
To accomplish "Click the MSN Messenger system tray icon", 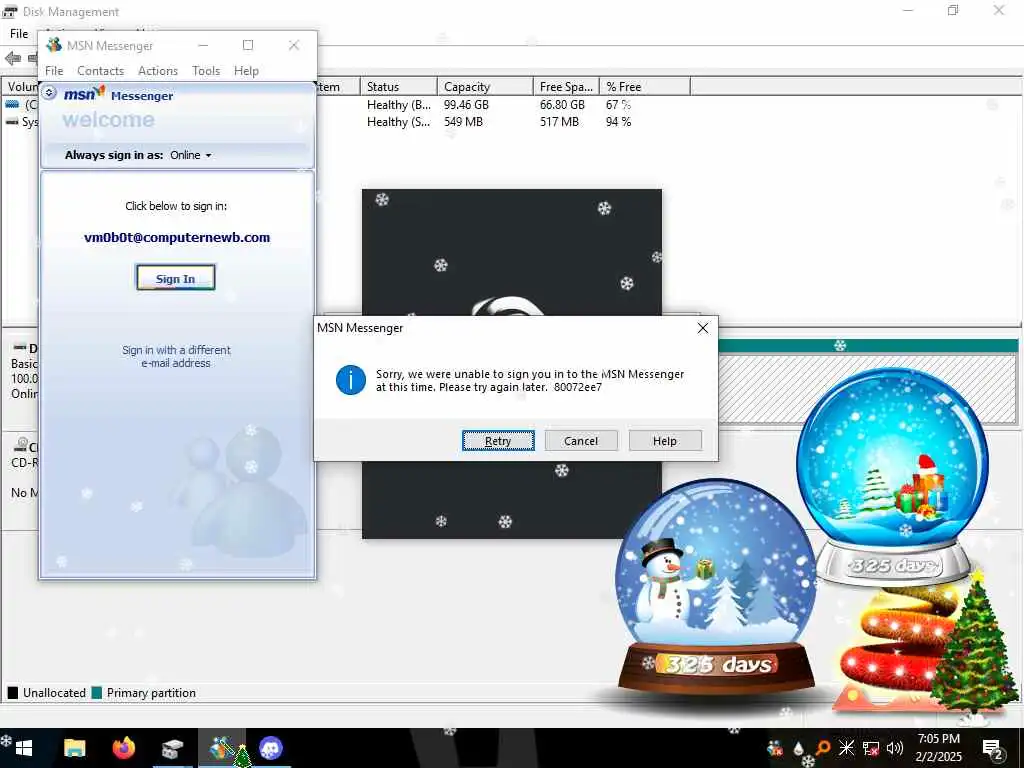I will pos(775,748).
